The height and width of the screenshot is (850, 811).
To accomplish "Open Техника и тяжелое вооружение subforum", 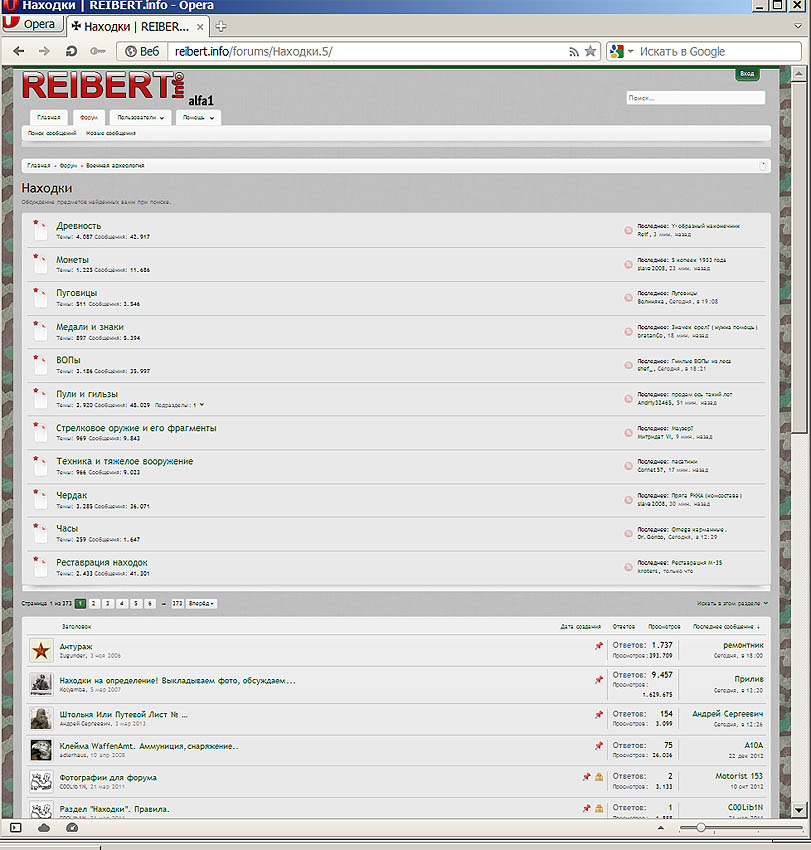I will (x=125, y=461).
